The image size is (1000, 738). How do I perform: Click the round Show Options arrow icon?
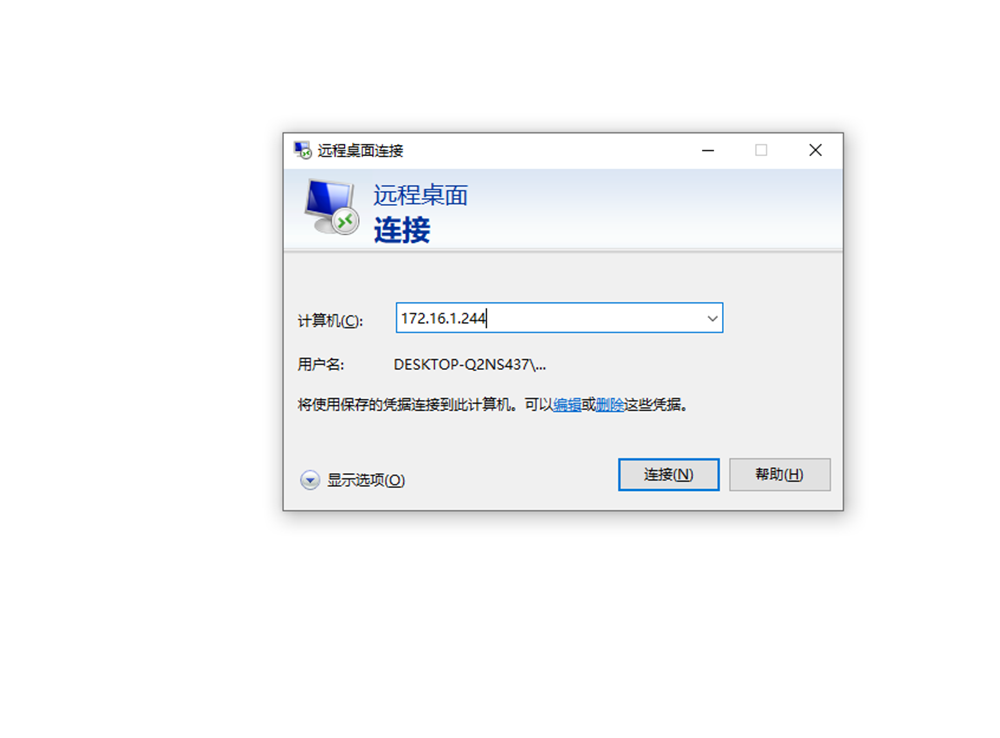click(310, 480)
